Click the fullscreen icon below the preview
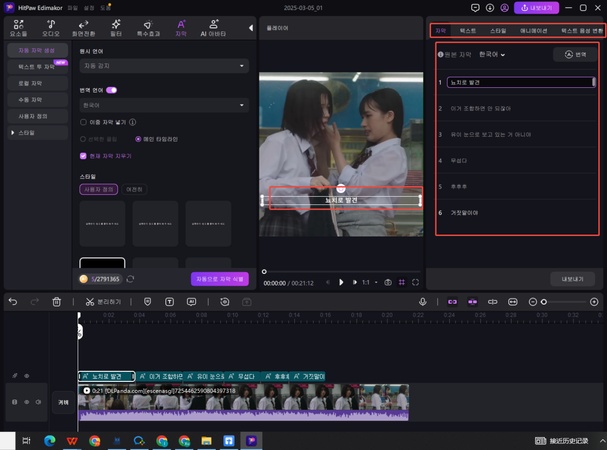This screenshot has width=607, height=450. pos(416,282)
